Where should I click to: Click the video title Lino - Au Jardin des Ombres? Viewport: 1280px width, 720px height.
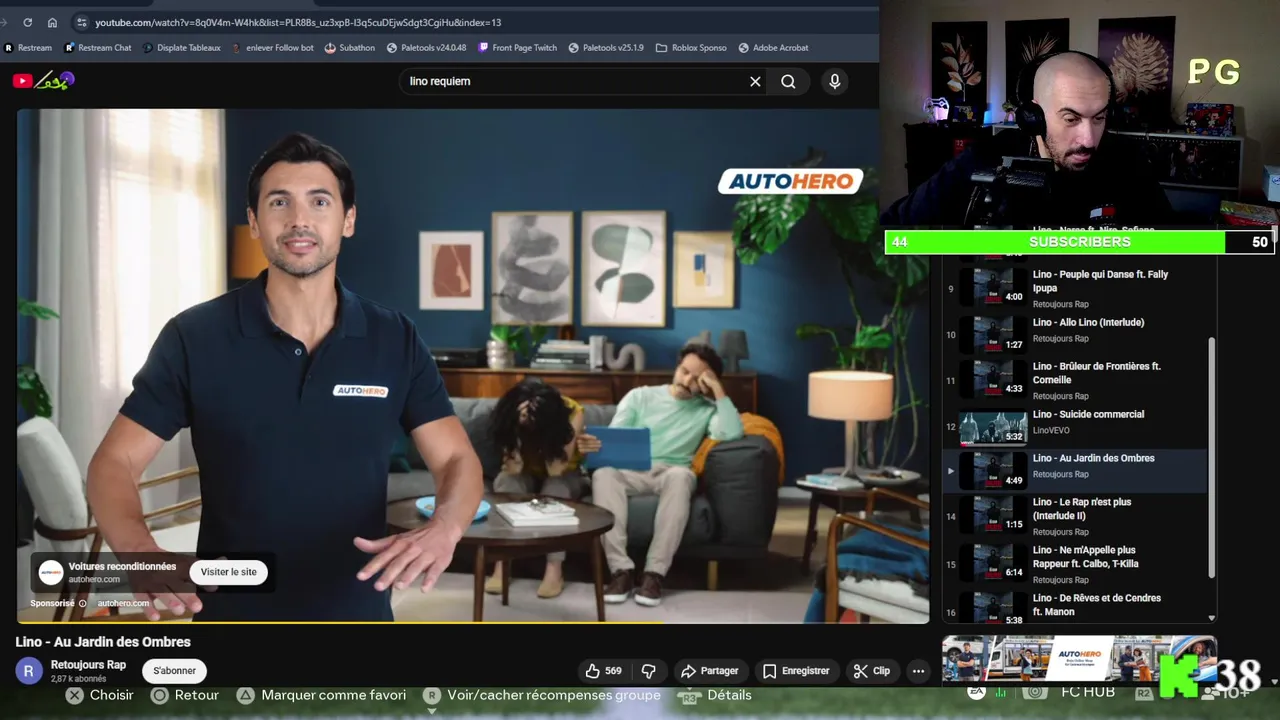click(103, 642)
